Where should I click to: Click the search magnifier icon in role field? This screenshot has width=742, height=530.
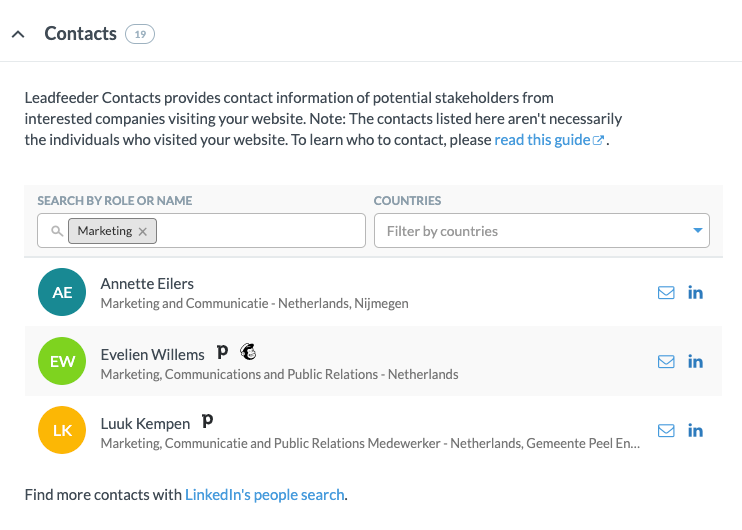pyautogui.click(x=56, y=231)
